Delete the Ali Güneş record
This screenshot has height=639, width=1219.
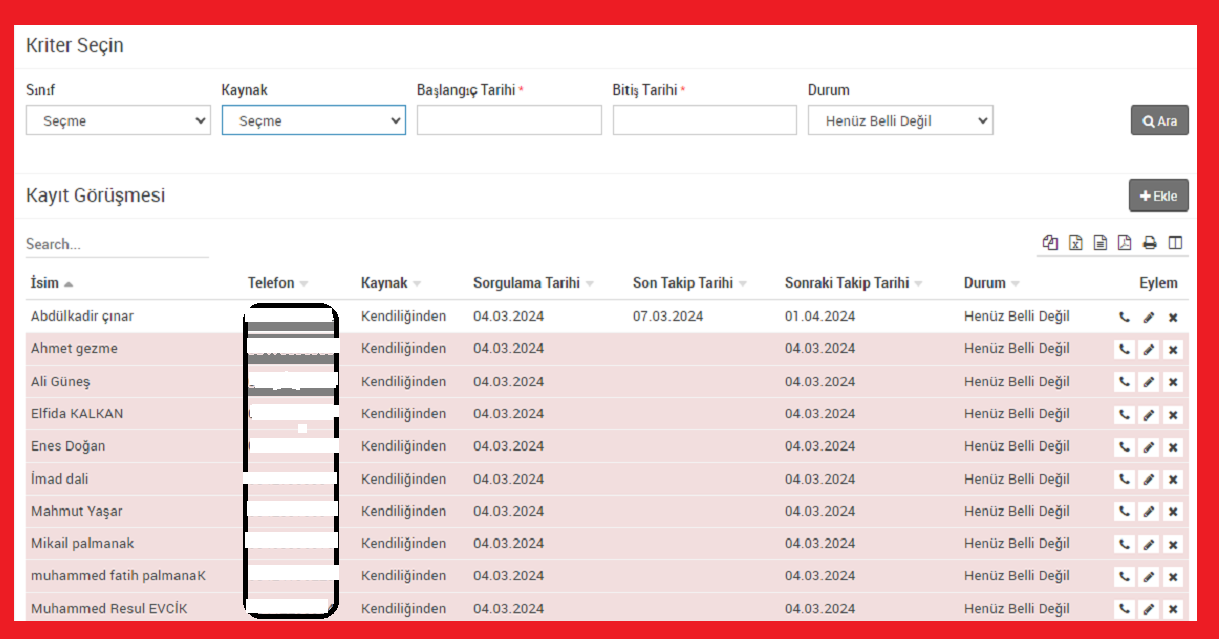tap(1173, 382)
